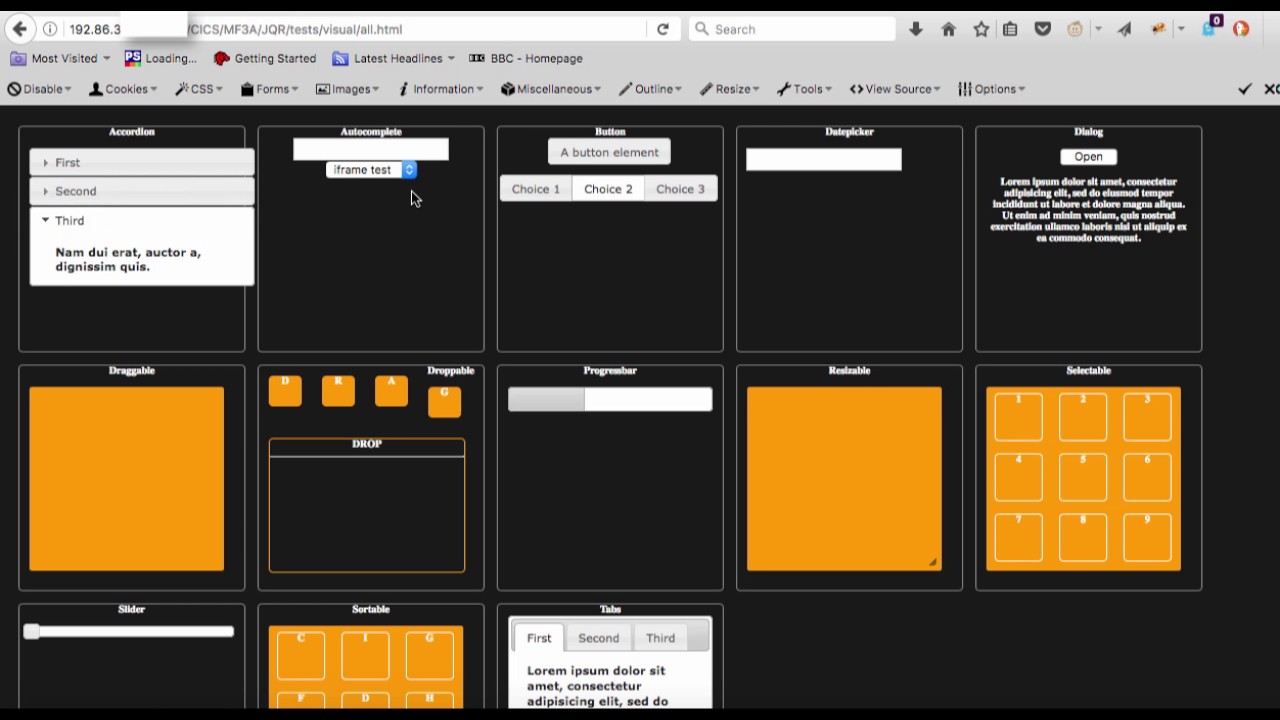Open the Tools dropdown menu
The height and width of the screenshot is (720, 1280).
click(x=804, y=89)
